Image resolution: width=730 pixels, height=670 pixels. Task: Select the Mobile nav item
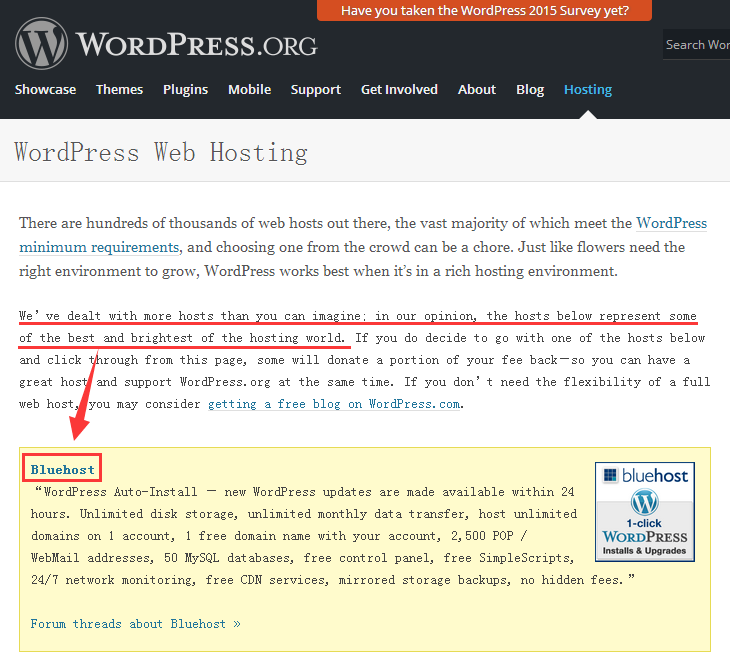pyautogui.click(x=250, y=89)
